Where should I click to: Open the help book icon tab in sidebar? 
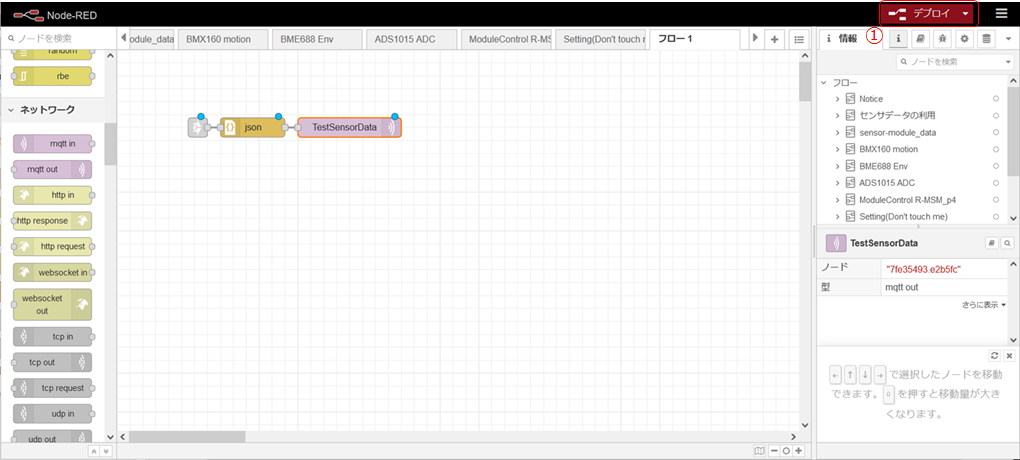click(x=921, y=39)
